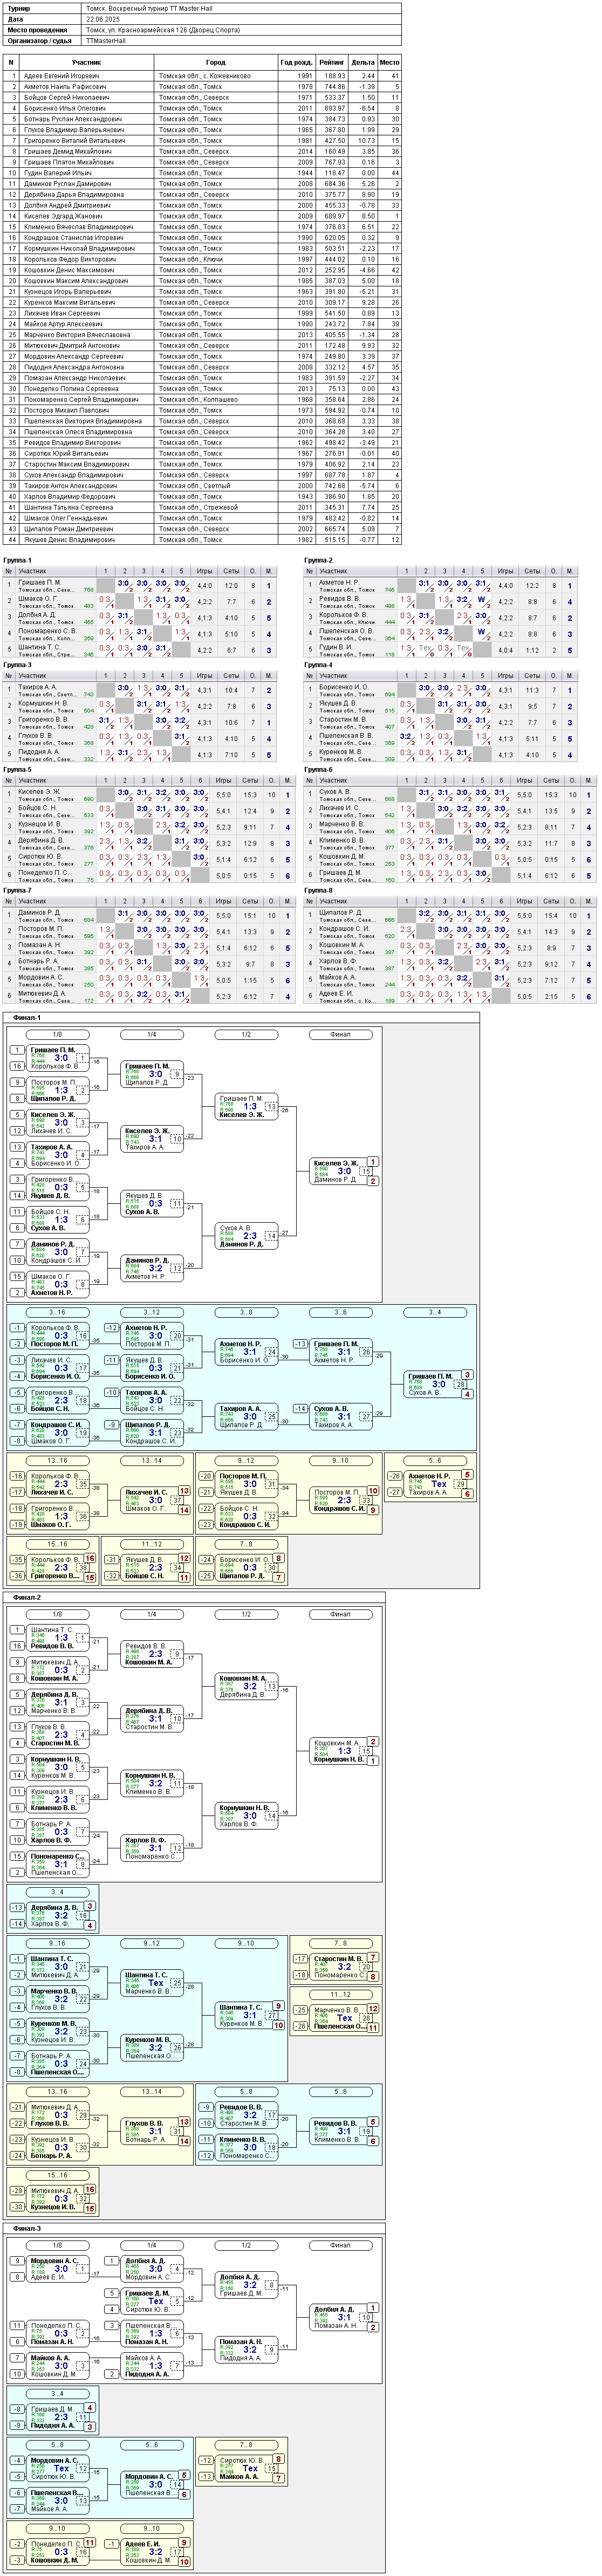Click the 'Финал-2' bracket heading

pos(27,1598)
